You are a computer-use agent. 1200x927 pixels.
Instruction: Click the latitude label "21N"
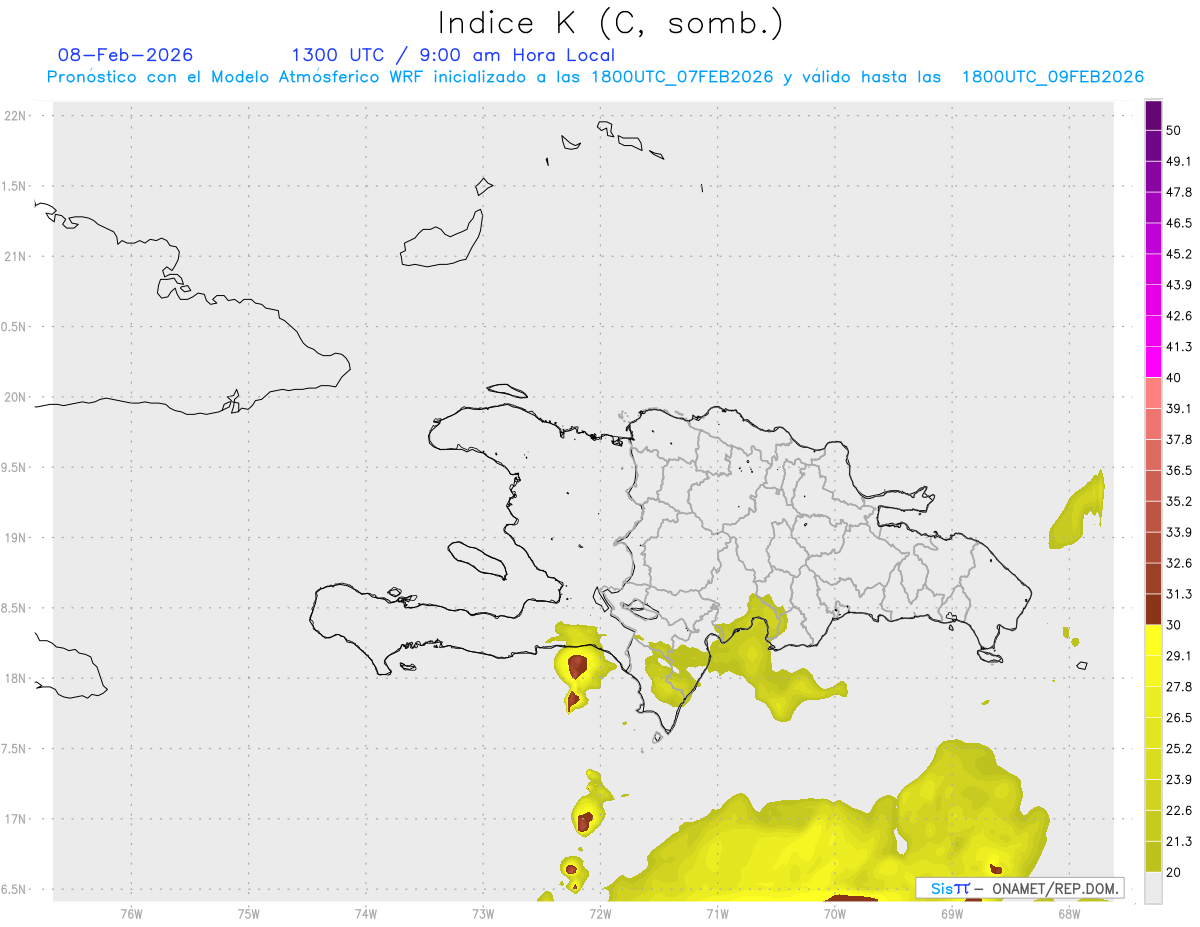tap(17, 256)
